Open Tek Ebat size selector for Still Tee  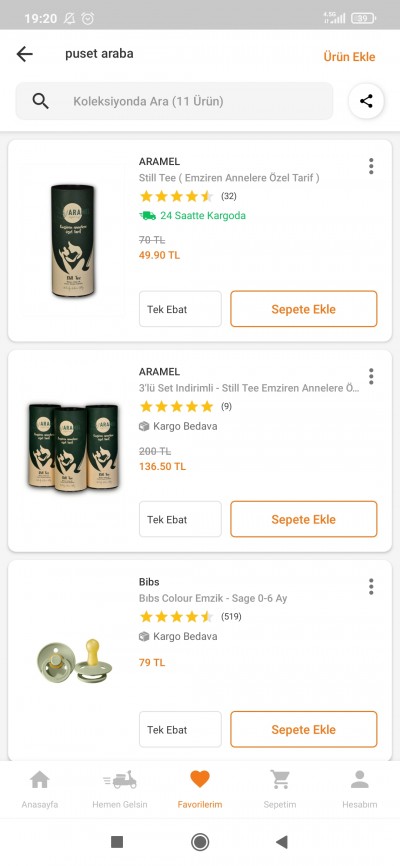pos(180,309)
